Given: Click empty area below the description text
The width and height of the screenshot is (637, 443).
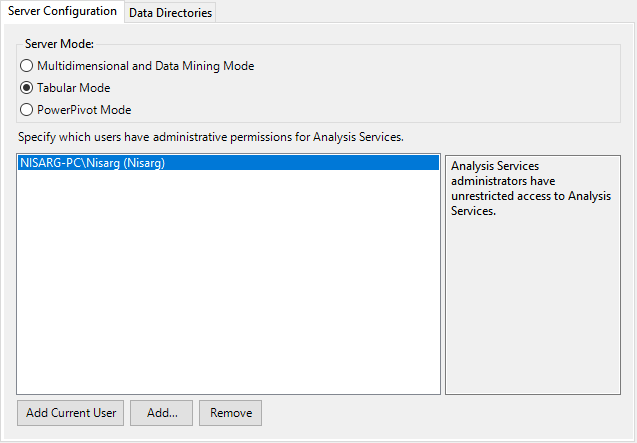Looking at the screenshot, I should pyautogui.click(x=532, y=310).
